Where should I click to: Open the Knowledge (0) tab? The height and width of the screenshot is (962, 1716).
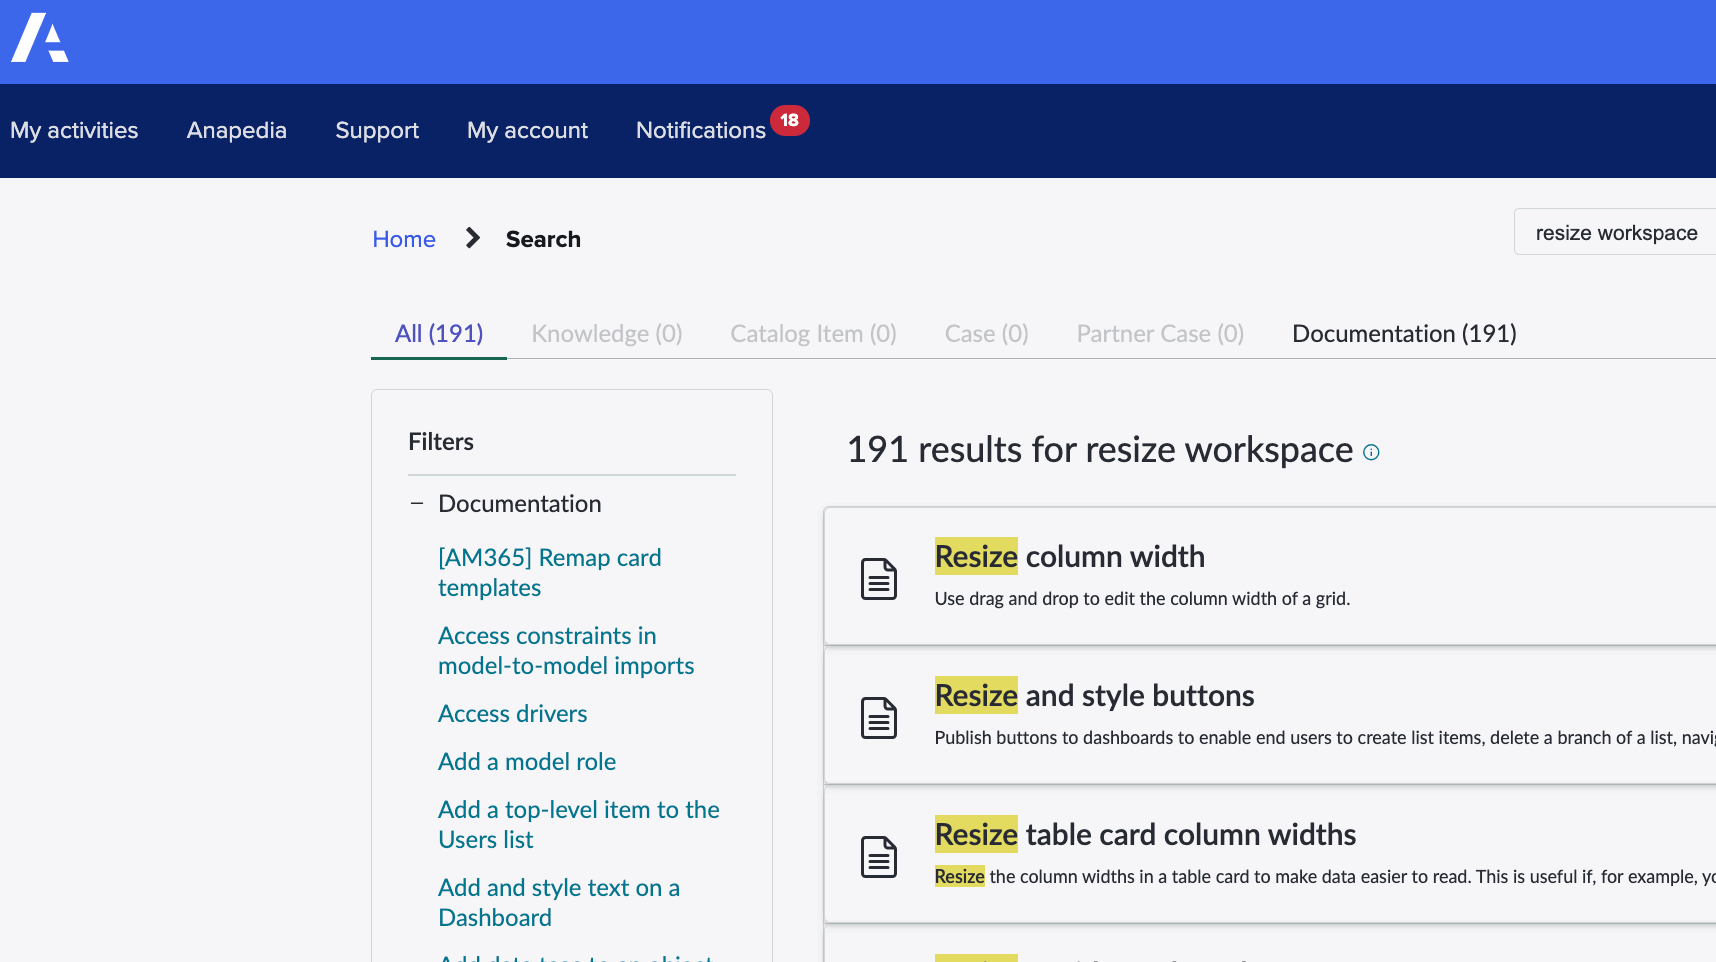click(x=606, y=333)
